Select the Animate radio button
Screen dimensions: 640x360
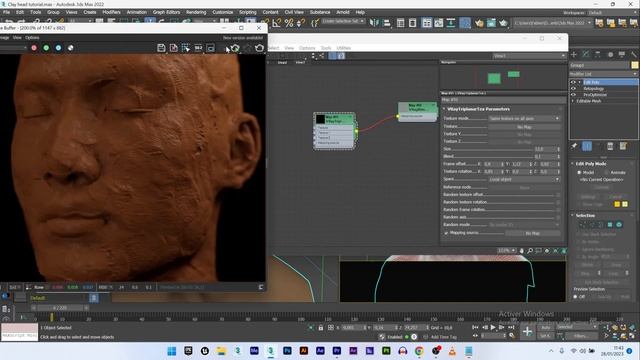(607, 172)
